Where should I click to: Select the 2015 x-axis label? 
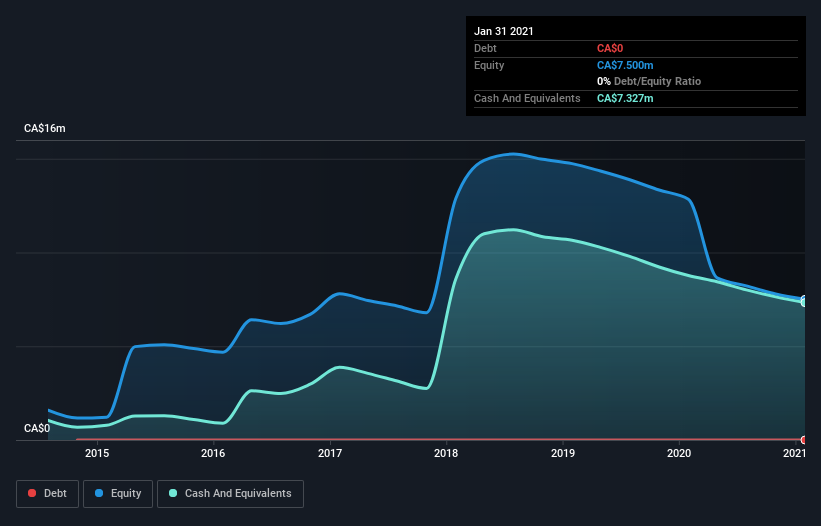pos(97,455)
